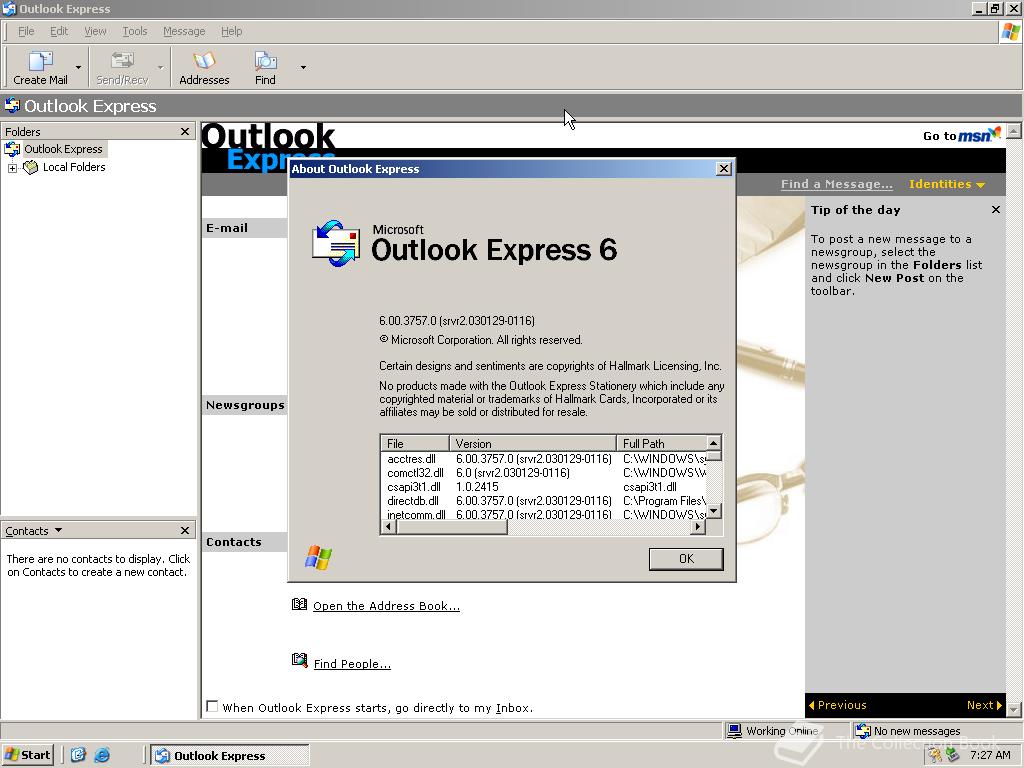The height and width of the screenshot is (768, 1024).
Task: Click the Windows logo in the About dialog
Action: (318, 558)
